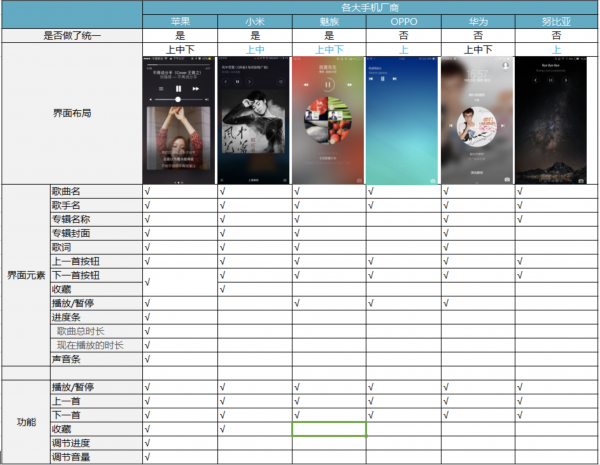Click the 界面元素 group label
600x465 pixels.
point(26,275)
